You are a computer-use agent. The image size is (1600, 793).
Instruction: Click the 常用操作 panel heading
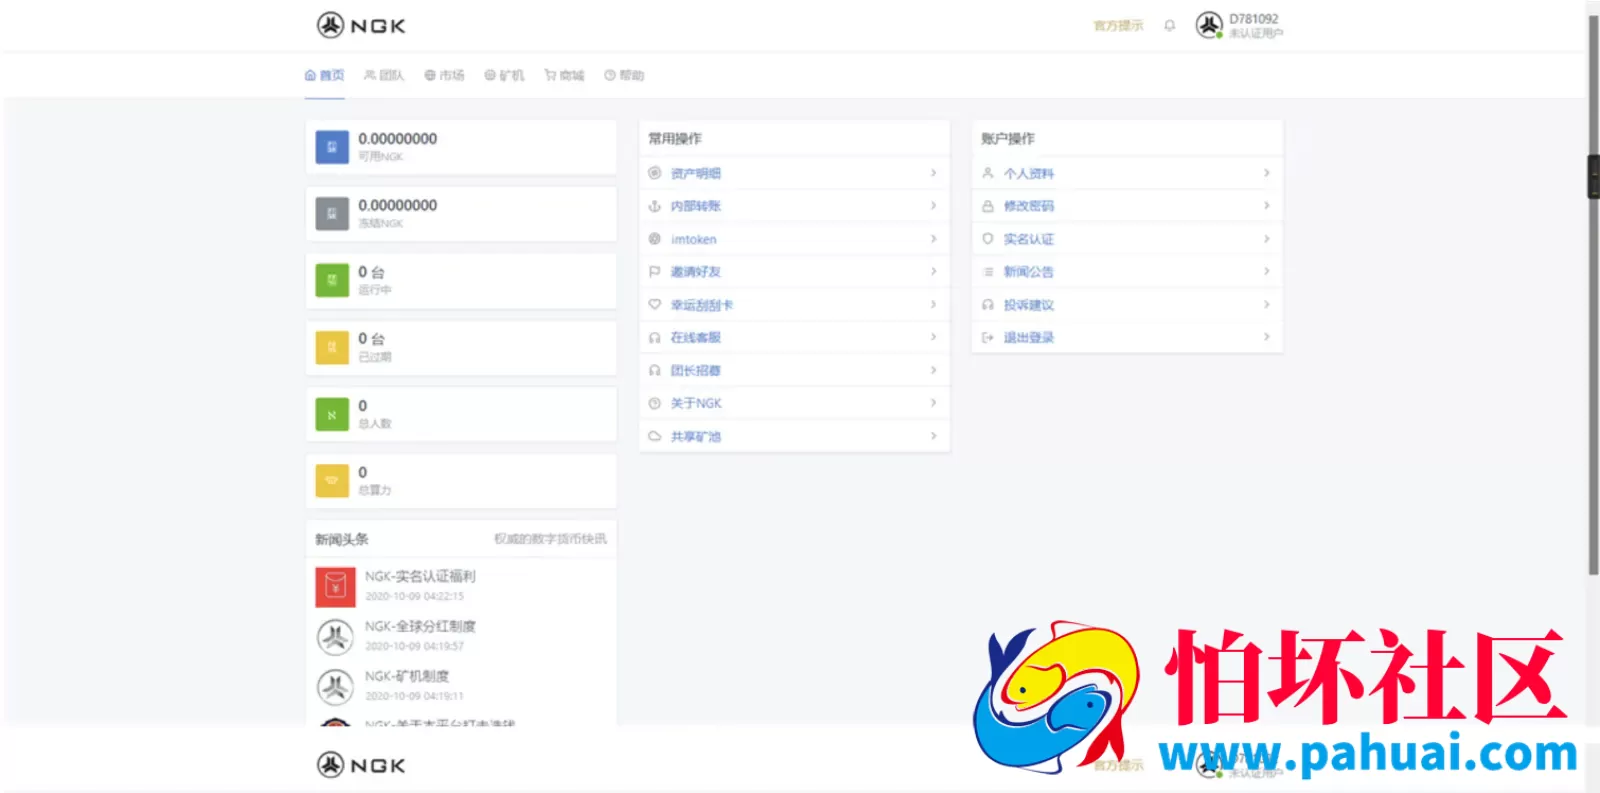tap(675, 138)
